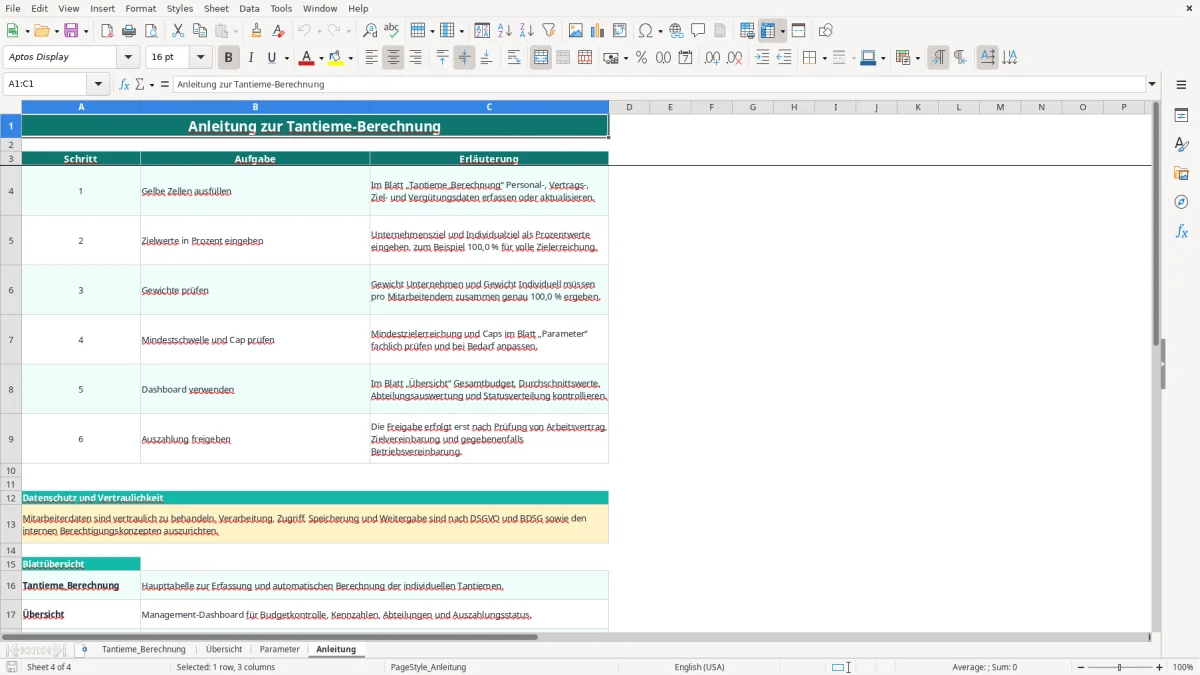Click the Zoom Out minus button
The height and width of the screenshot is (675, 1200).
coord(1079,667)
